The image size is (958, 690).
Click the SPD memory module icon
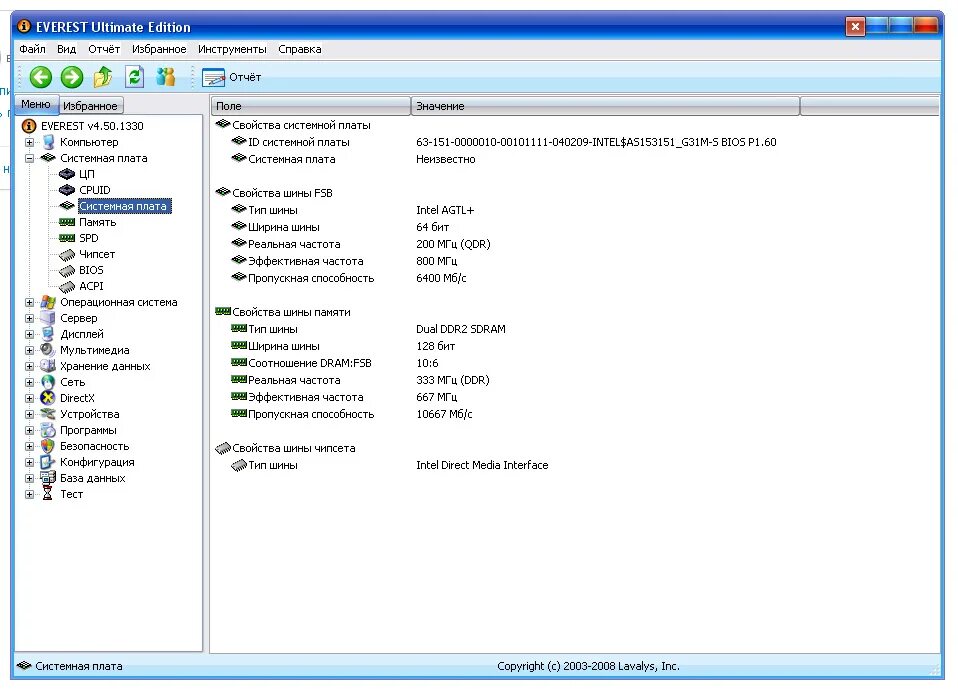pyautogui.click(x=67, y=238)
